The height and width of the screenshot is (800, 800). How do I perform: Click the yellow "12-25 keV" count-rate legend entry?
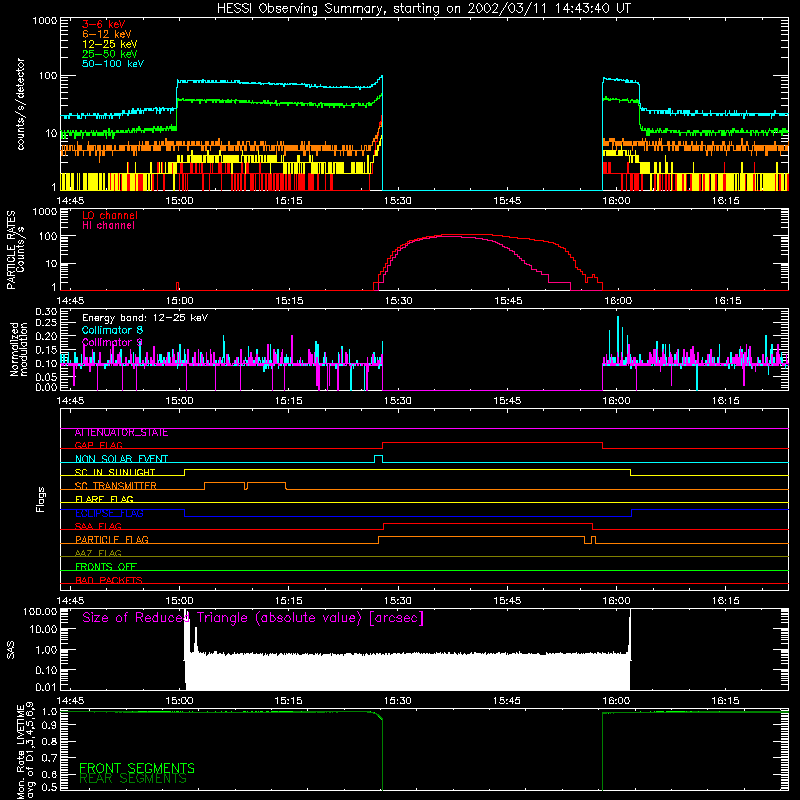110,44
